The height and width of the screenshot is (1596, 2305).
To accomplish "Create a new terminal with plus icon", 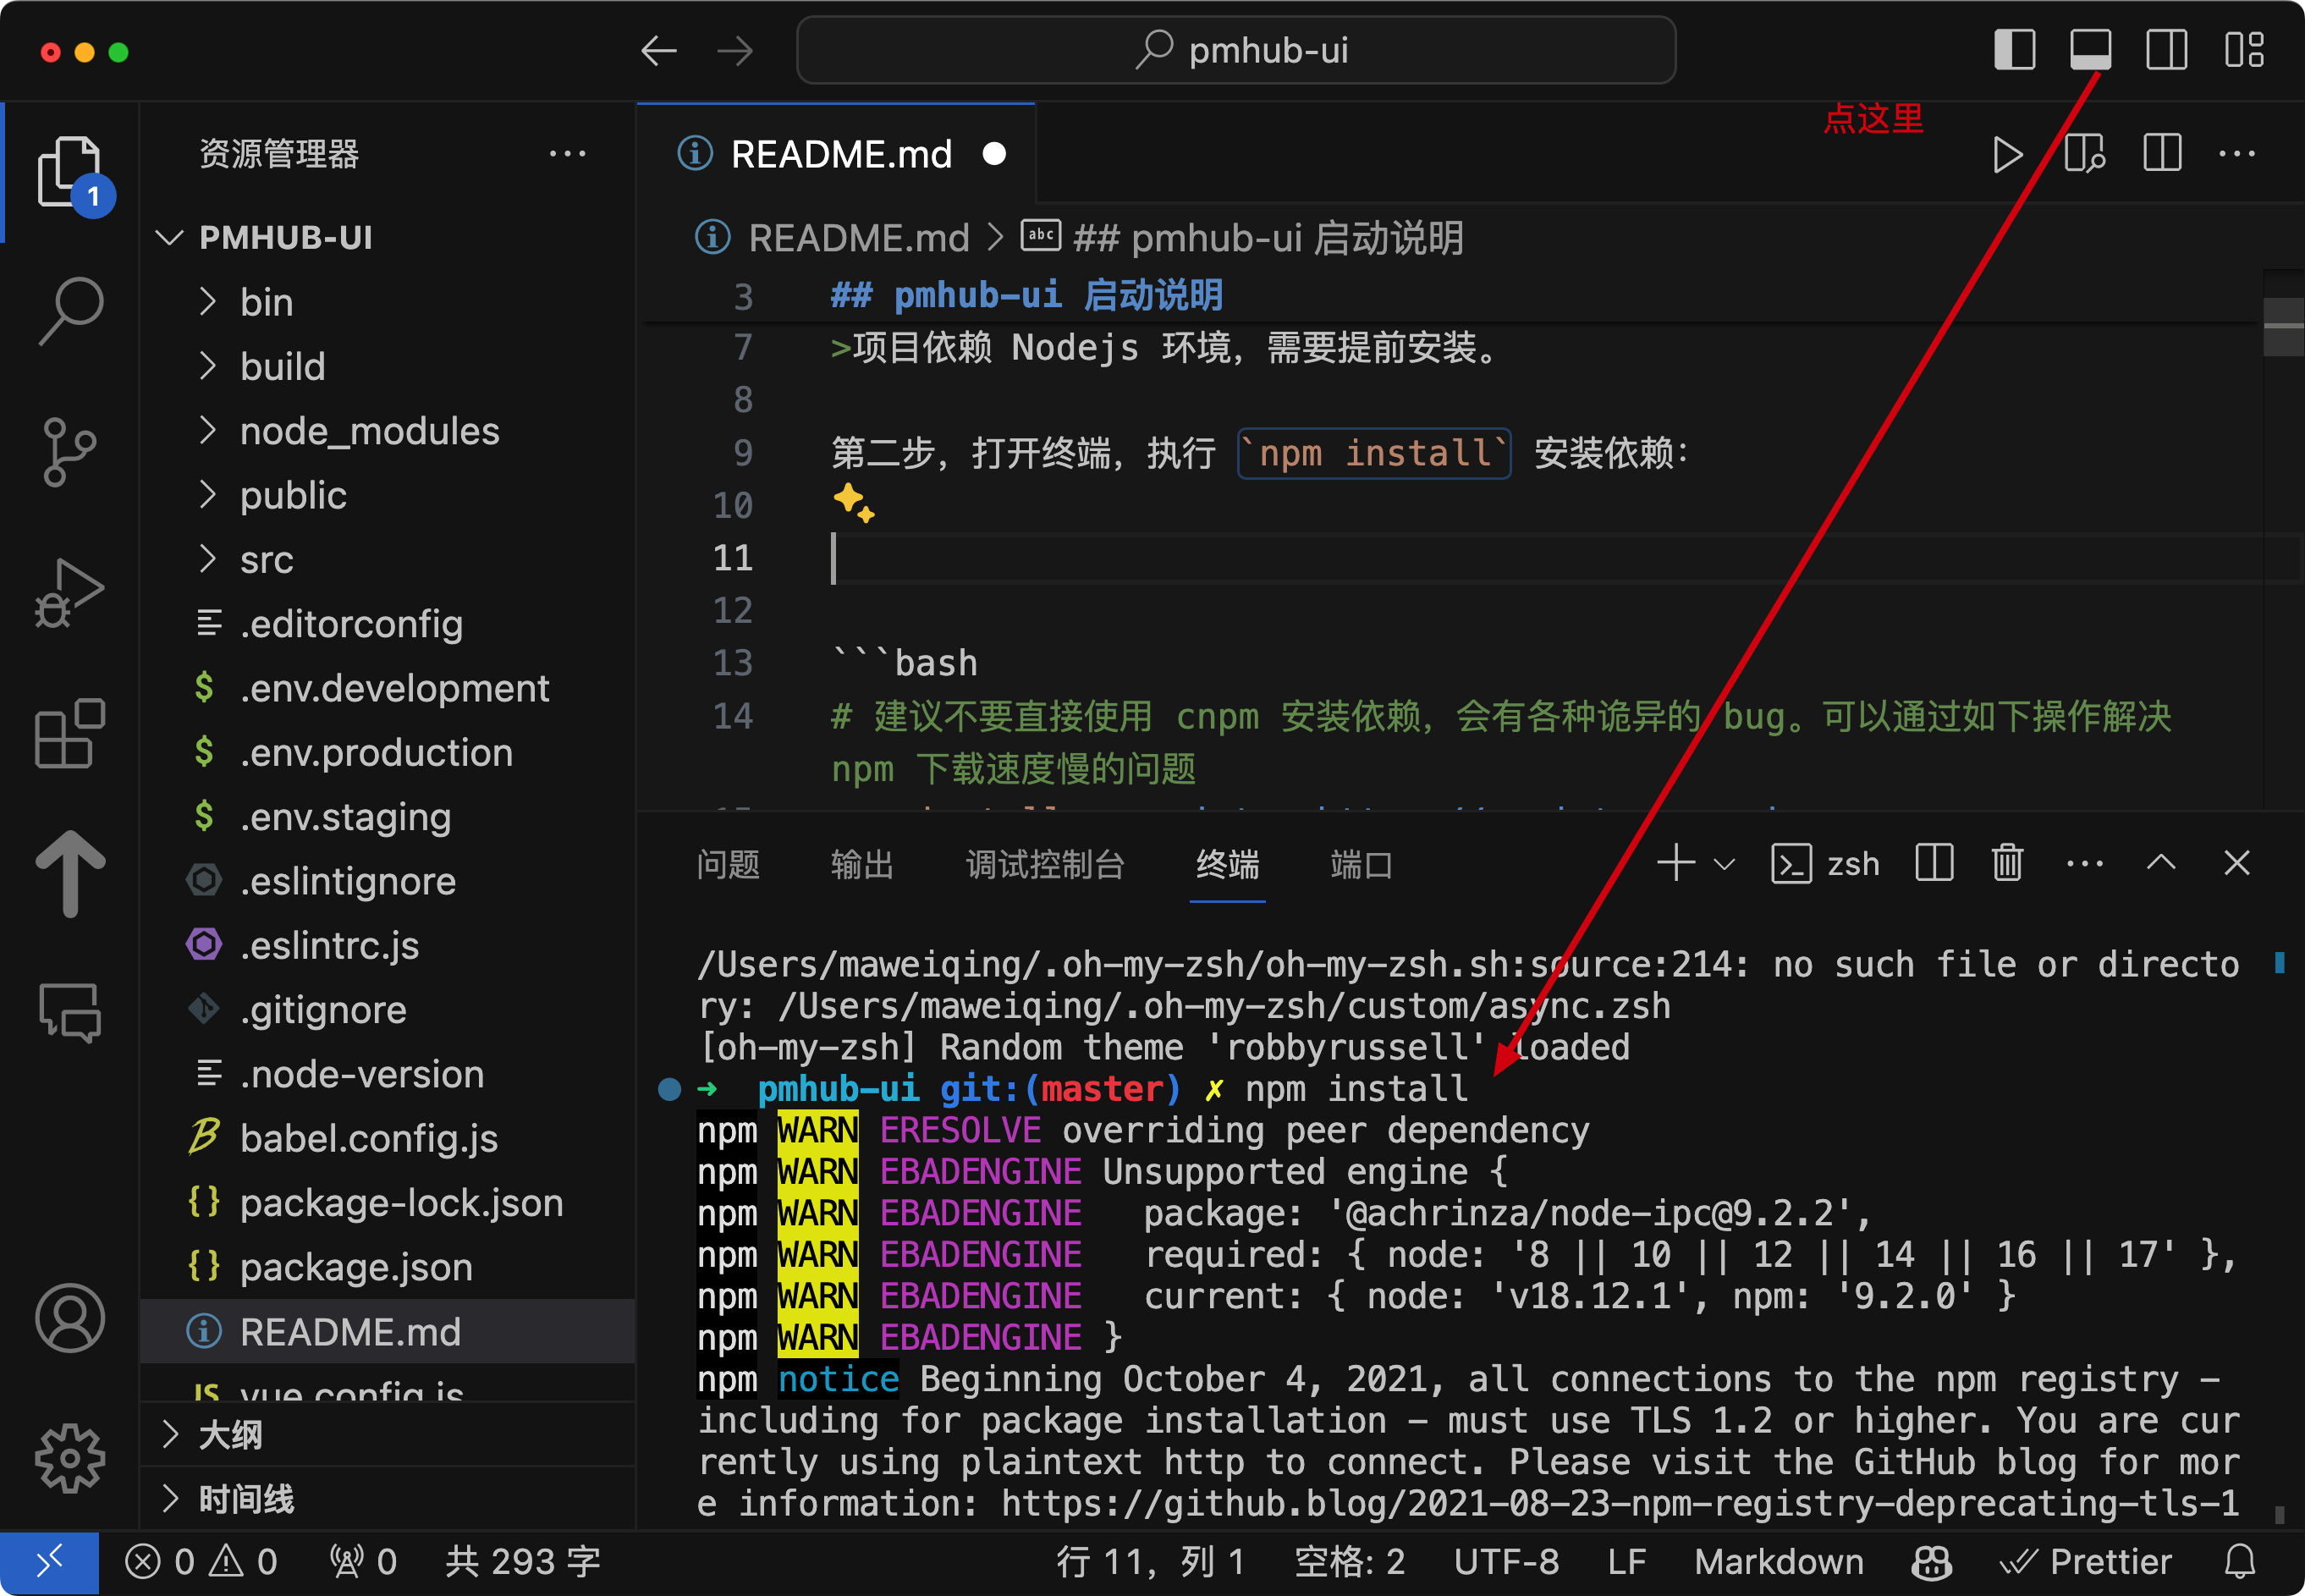I will click(1676, 862).
